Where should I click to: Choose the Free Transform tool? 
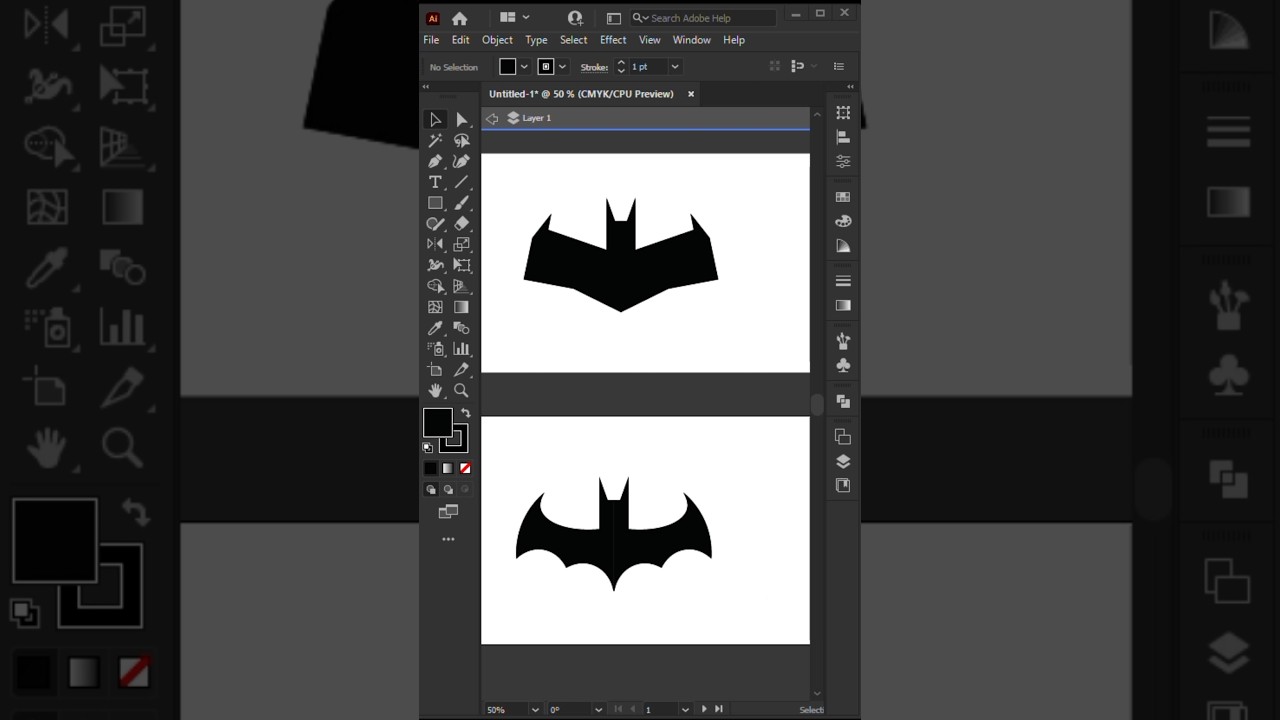[461, 265]
